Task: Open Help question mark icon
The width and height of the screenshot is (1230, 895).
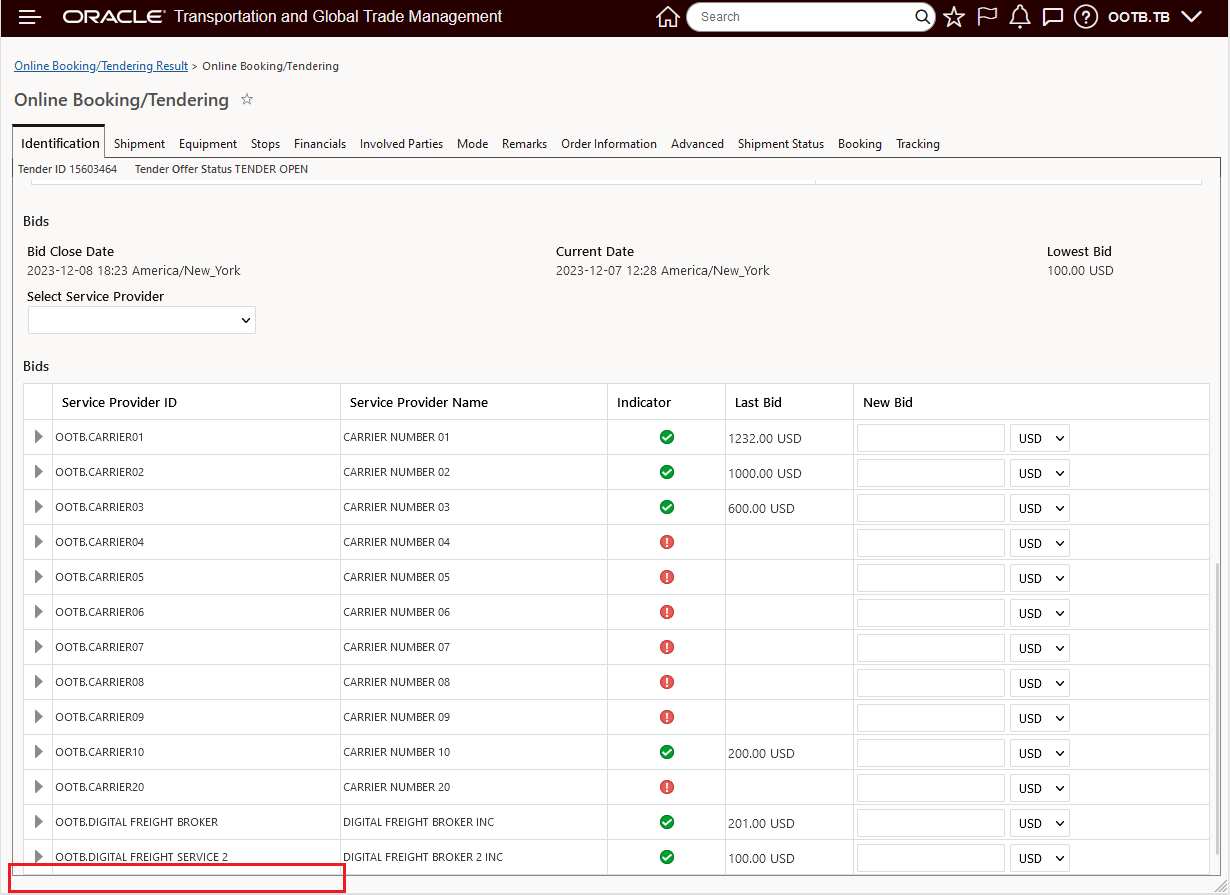Action: [x=1086, y=17]
